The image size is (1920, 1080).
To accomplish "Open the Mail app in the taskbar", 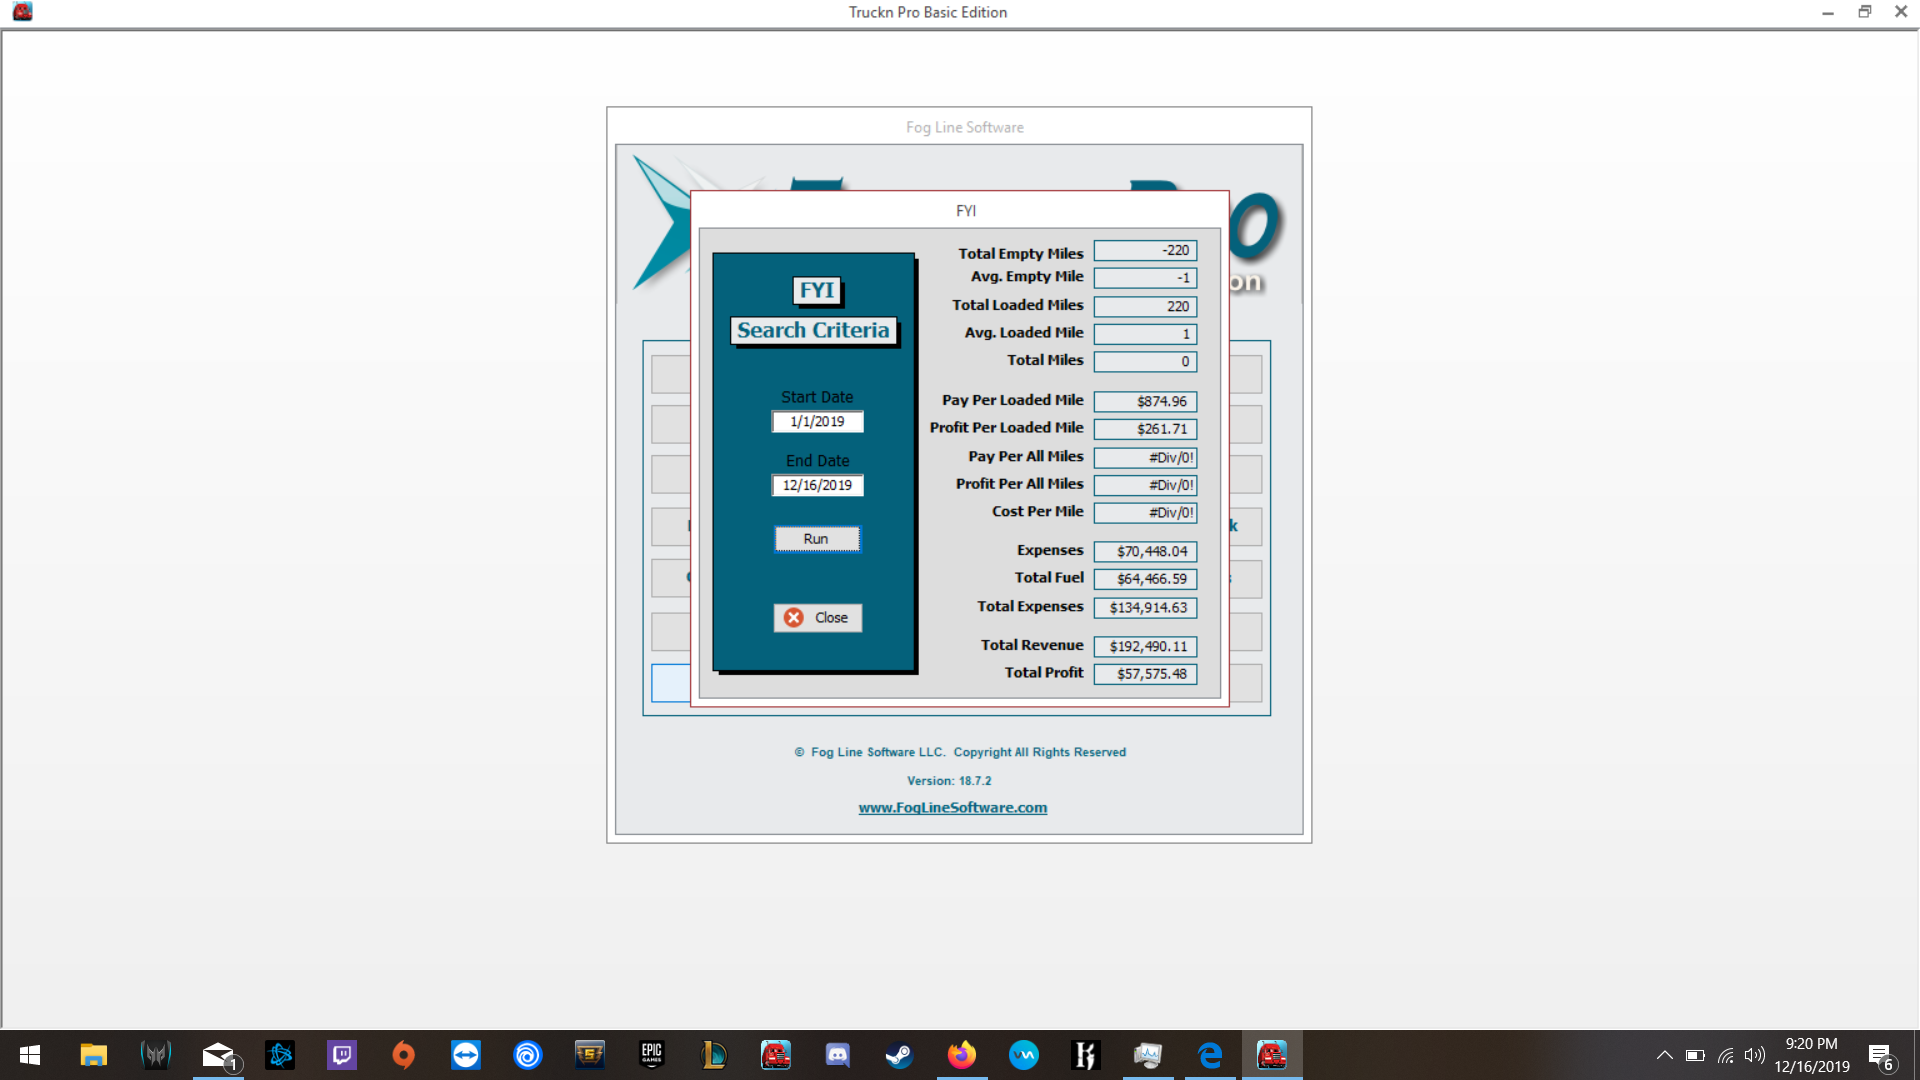I will (x=218, y=1055).
